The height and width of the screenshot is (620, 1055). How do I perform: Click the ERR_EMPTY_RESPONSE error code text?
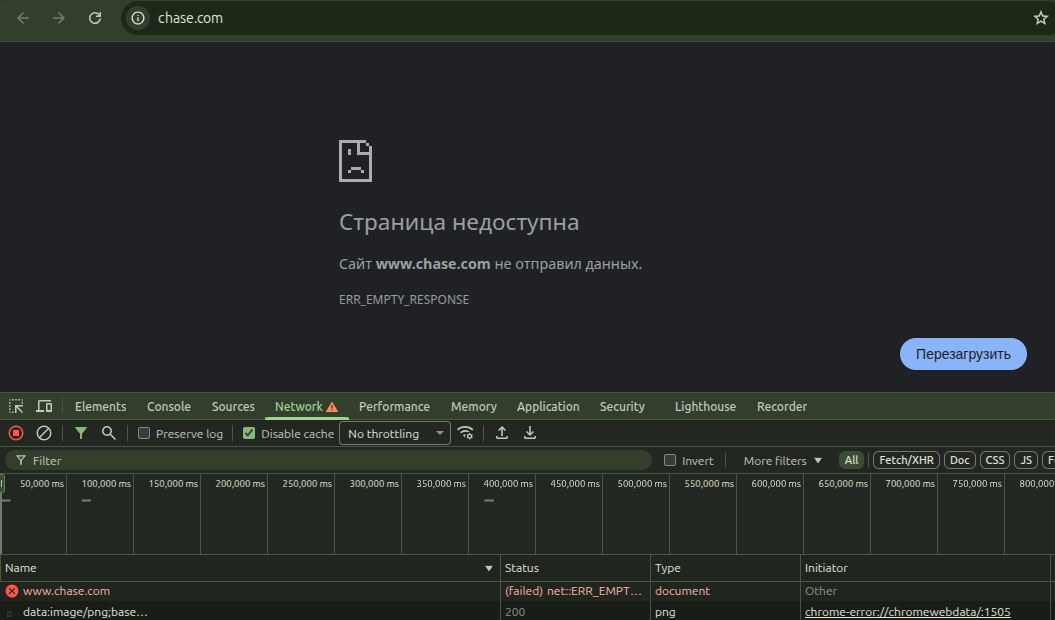click(x=404, y=300)
